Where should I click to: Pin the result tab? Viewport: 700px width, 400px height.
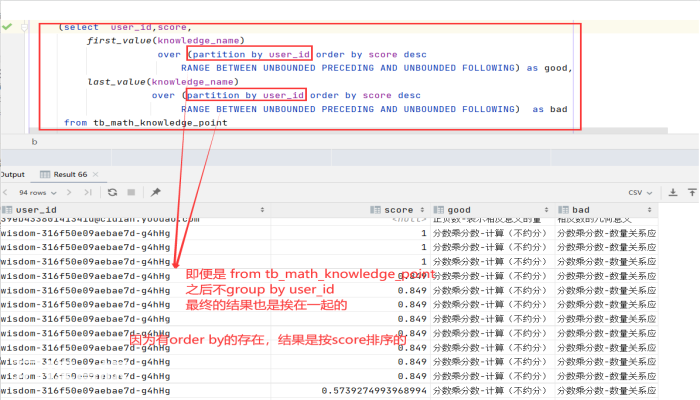pos(155,192)
